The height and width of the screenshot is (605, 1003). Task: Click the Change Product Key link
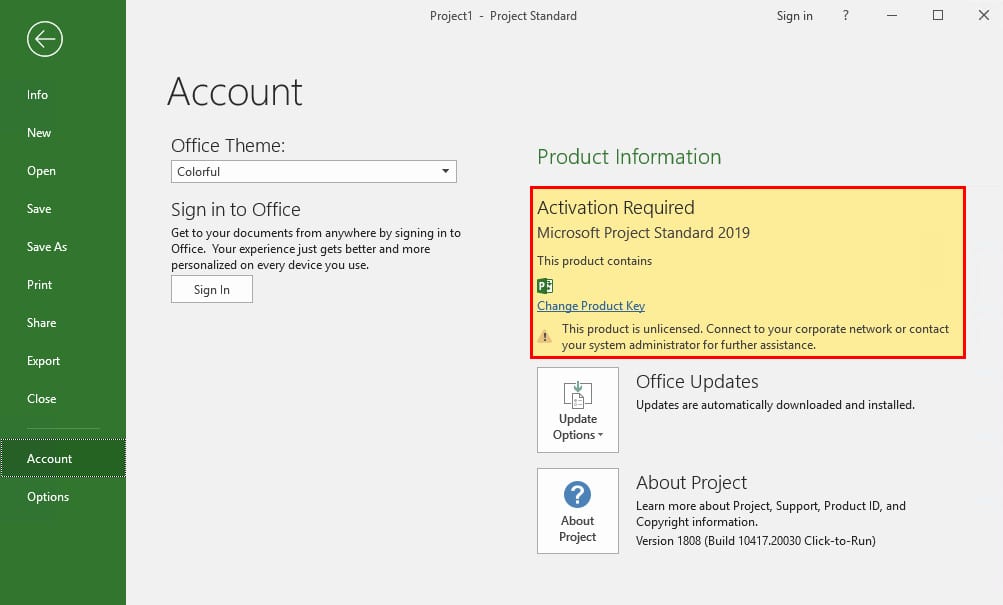point(591,306)
